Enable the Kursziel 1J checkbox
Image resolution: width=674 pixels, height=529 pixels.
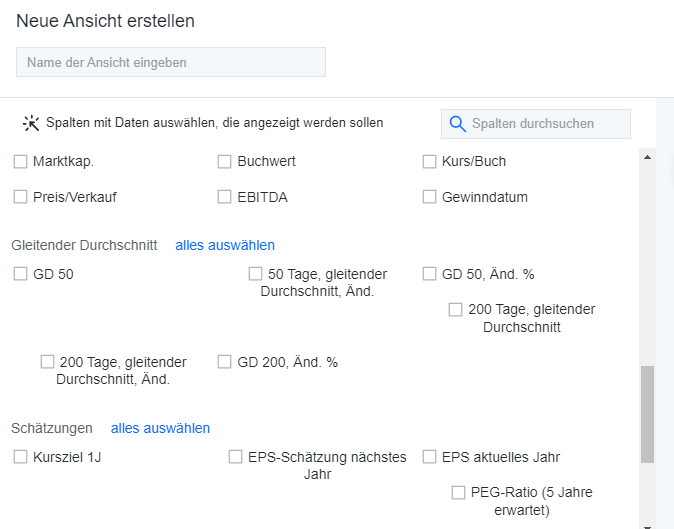[x=21, y=457]
